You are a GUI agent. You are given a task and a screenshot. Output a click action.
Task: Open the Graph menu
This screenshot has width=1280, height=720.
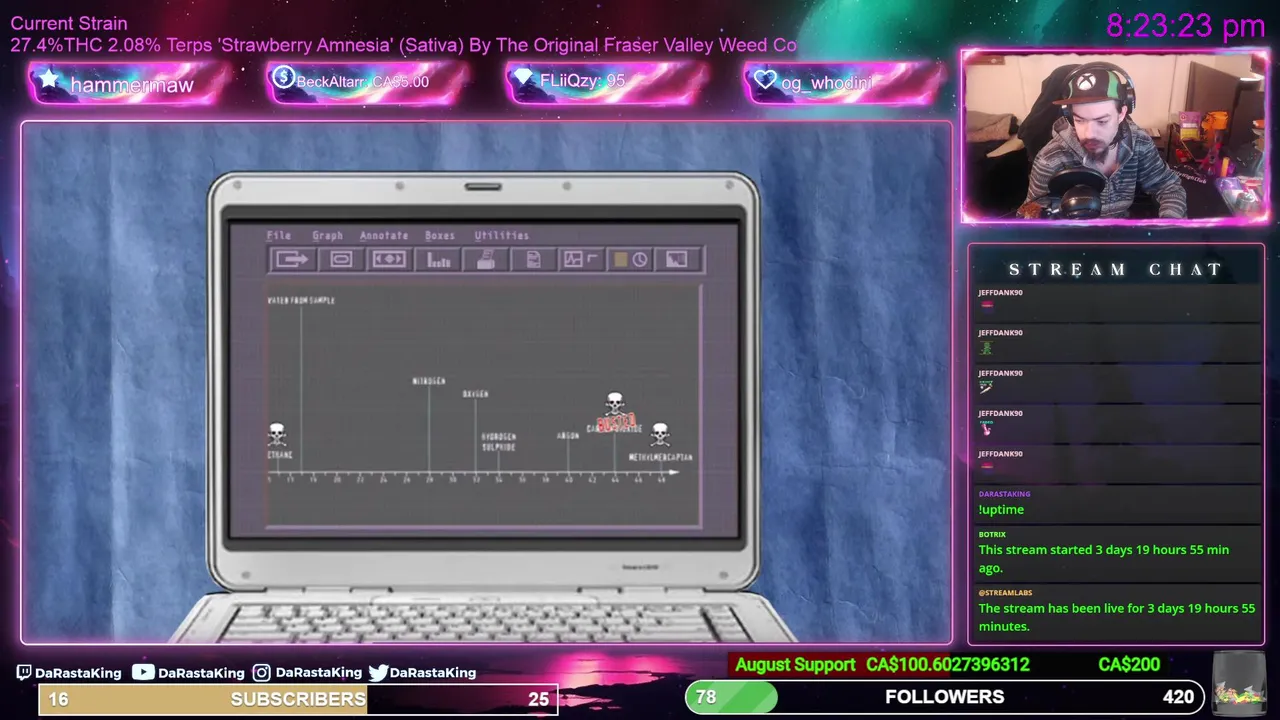327,236
